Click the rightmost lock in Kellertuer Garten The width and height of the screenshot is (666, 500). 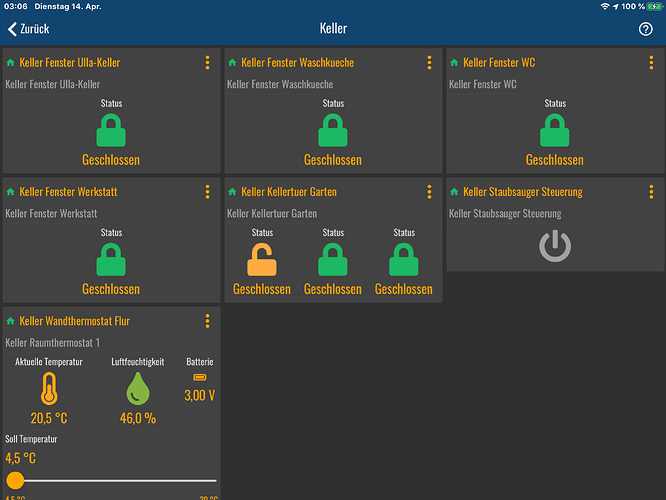coord(404,260)
